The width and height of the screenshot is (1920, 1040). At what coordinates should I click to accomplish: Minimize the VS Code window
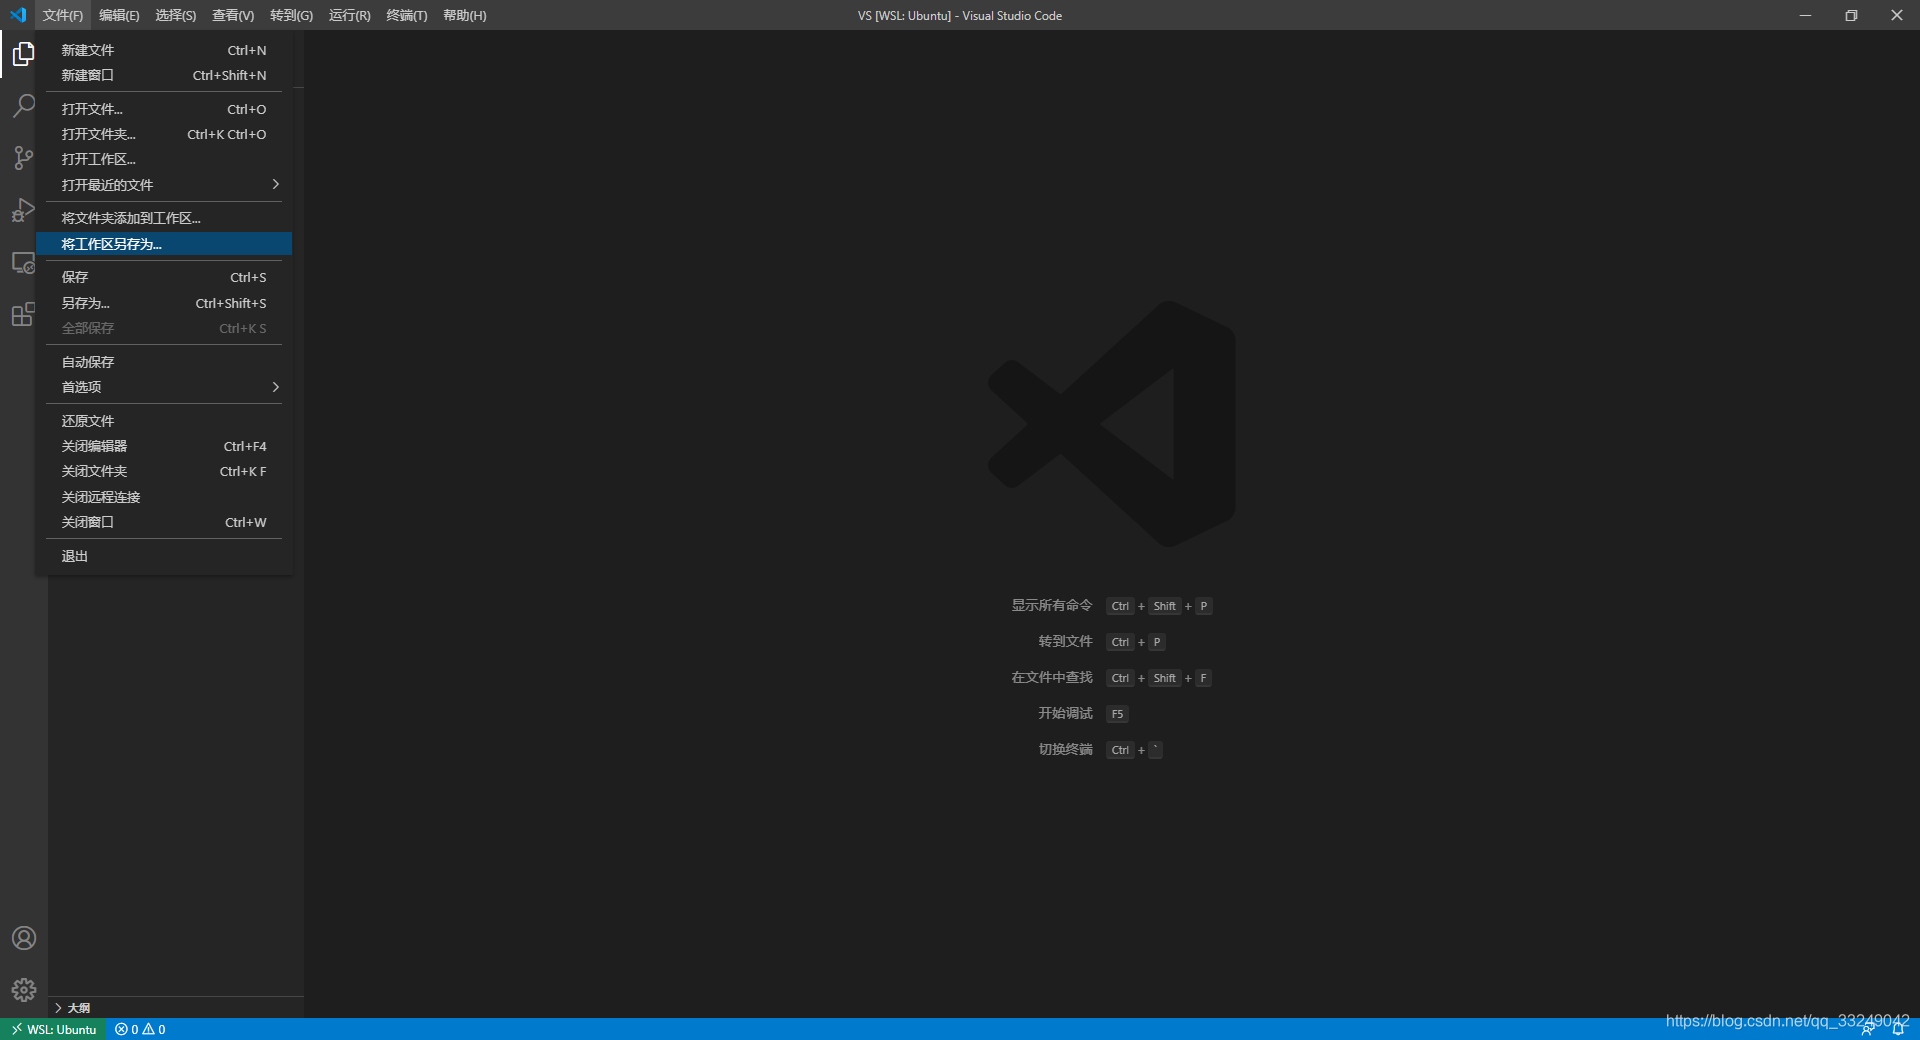(x=1805, y=15)
